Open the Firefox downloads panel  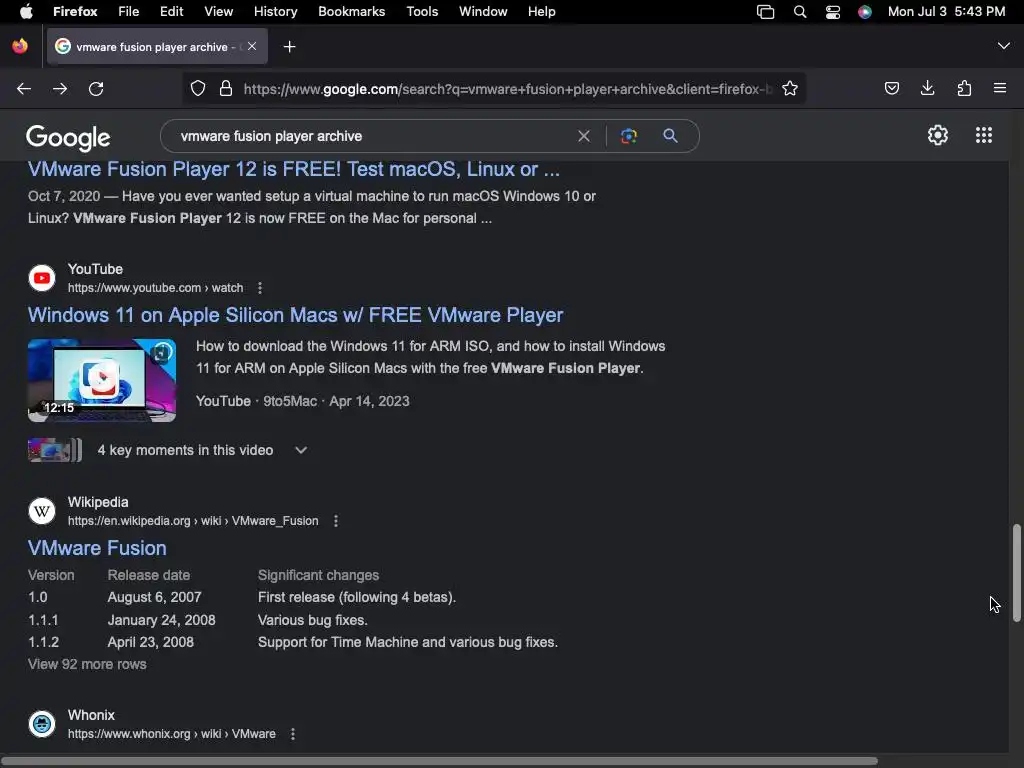click(927, 88)
